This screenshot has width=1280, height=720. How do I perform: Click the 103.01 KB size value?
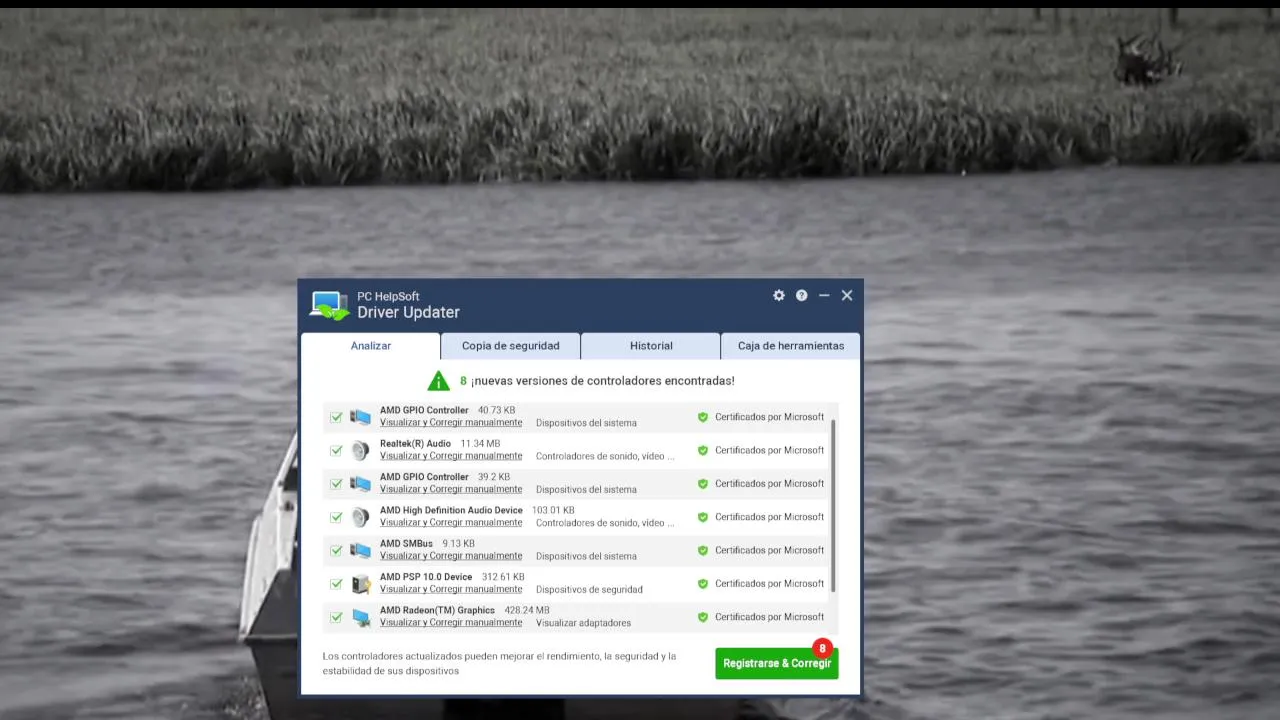tap(553, 510)
